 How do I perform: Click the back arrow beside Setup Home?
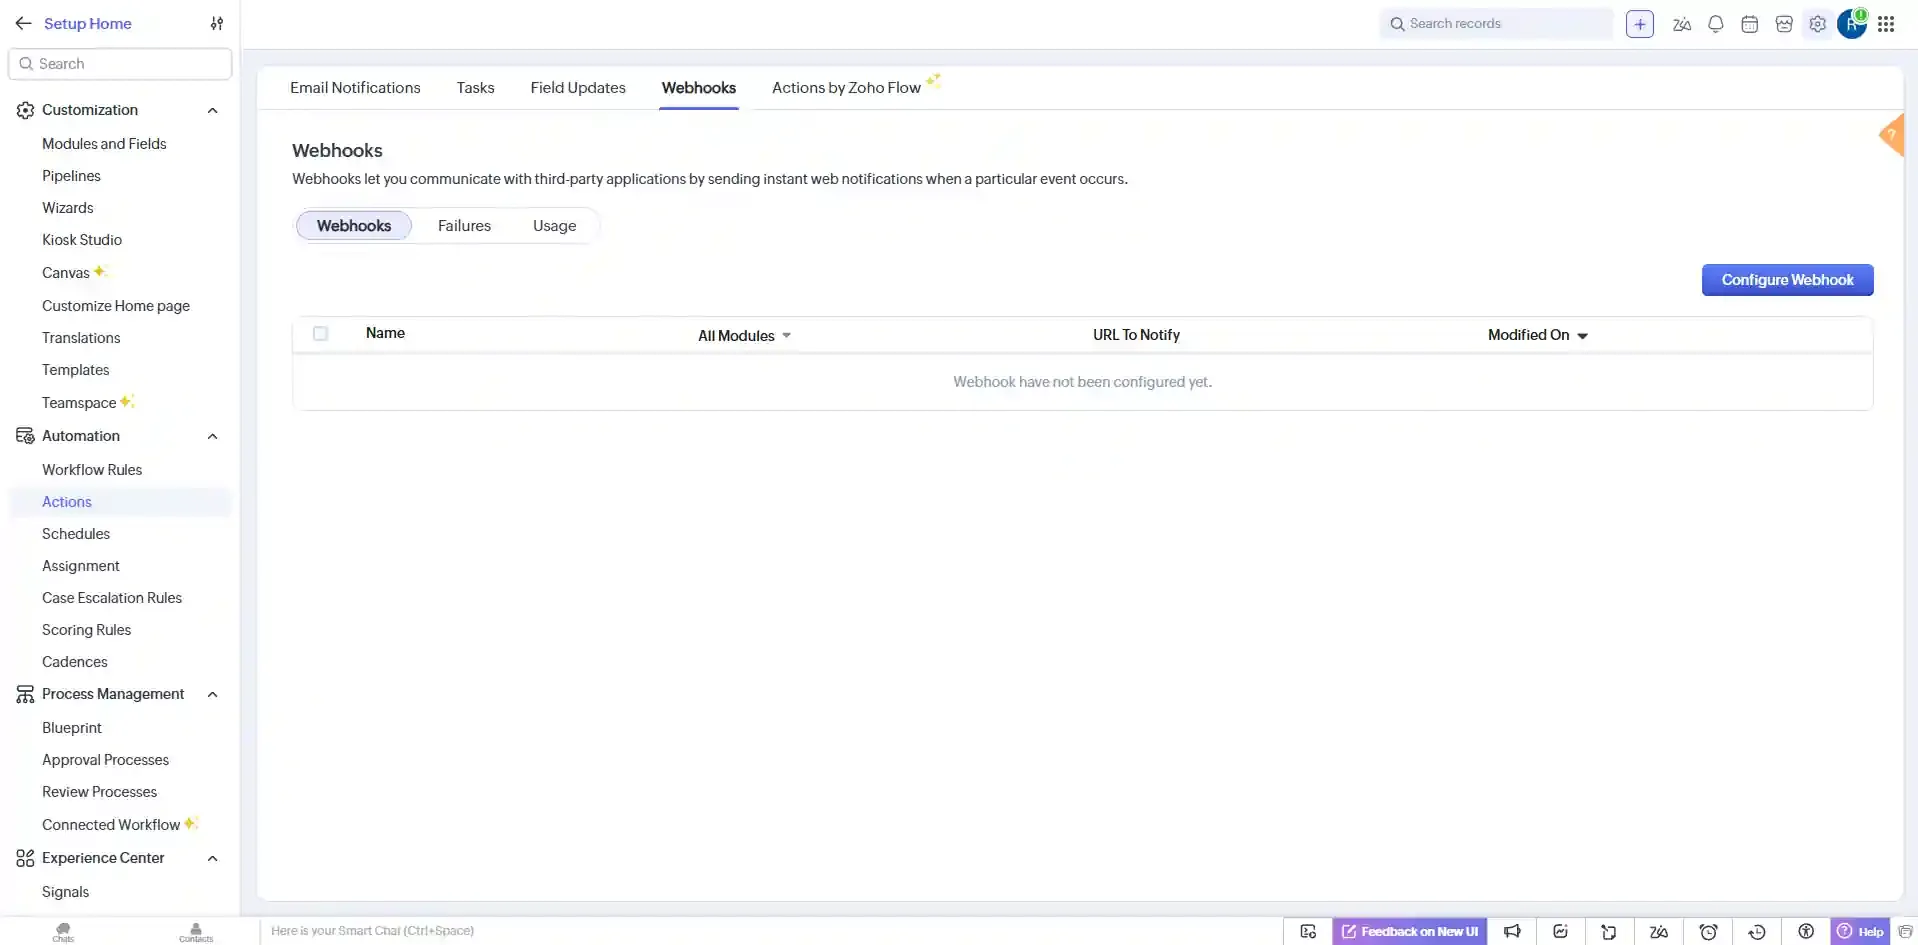click(x=23, y=23)
